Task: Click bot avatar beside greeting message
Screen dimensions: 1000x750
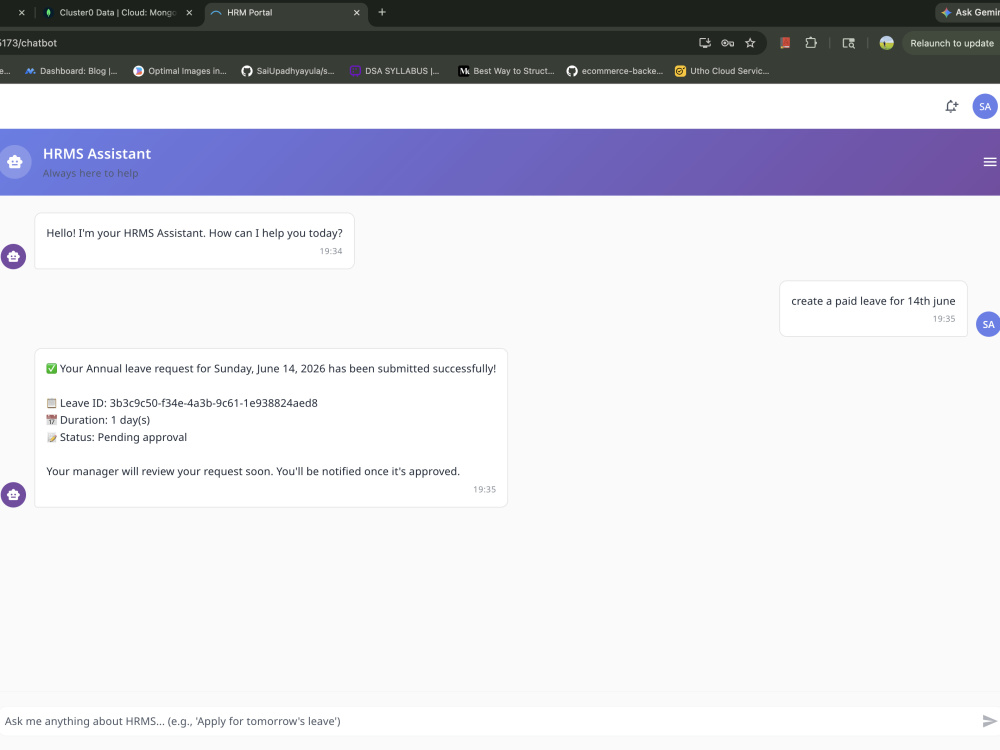Action: point(13,256)
